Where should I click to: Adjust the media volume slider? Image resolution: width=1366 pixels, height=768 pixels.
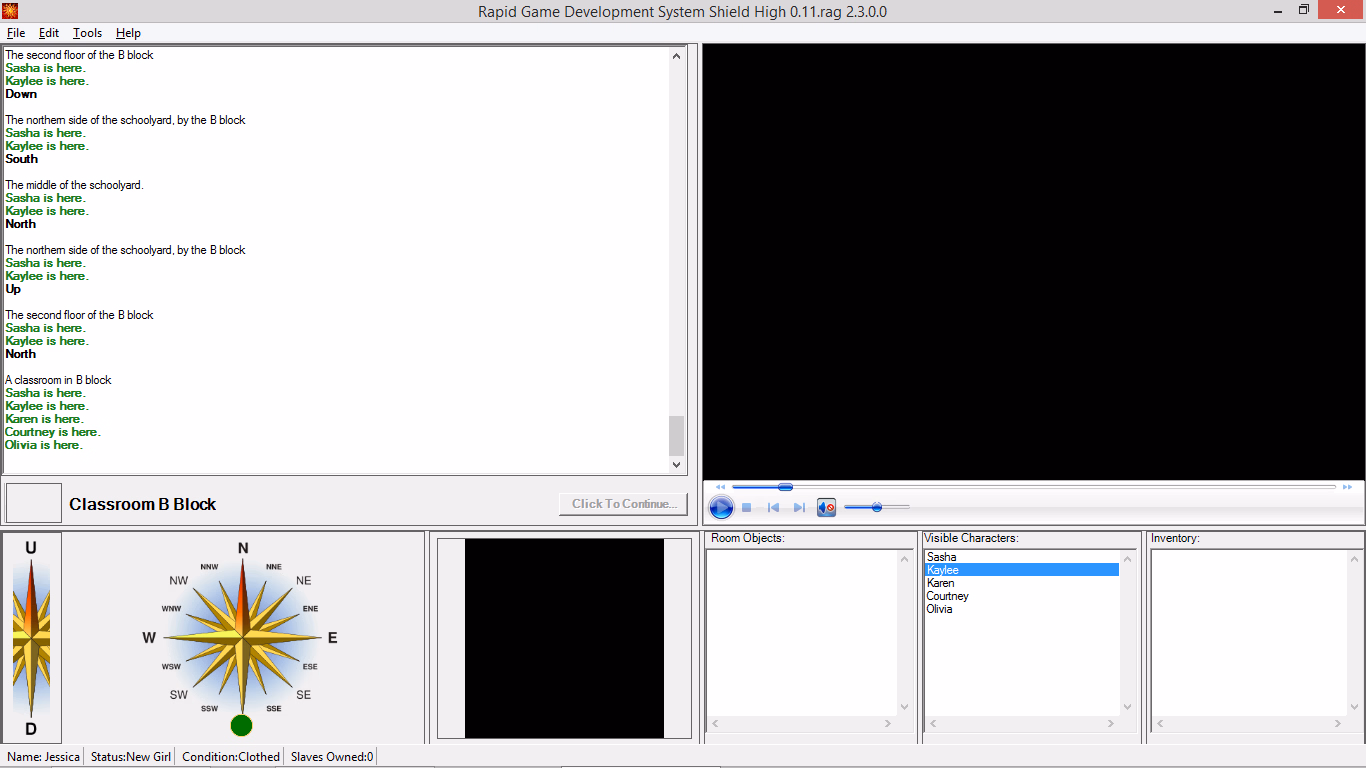[x=877, y=507]
